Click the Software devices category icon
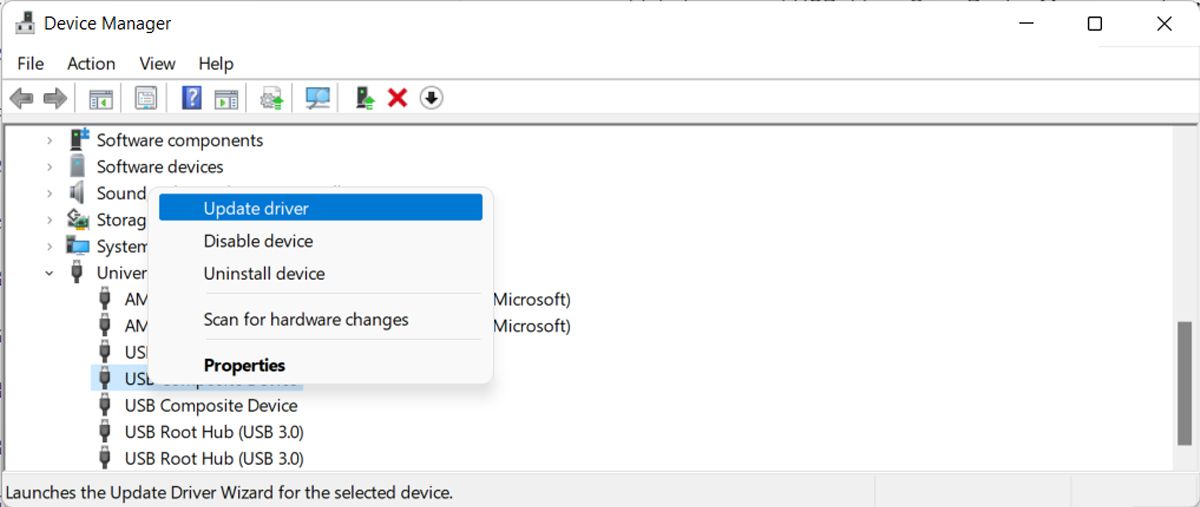This screenshot has width=1200, height=507. click(78, 166)
